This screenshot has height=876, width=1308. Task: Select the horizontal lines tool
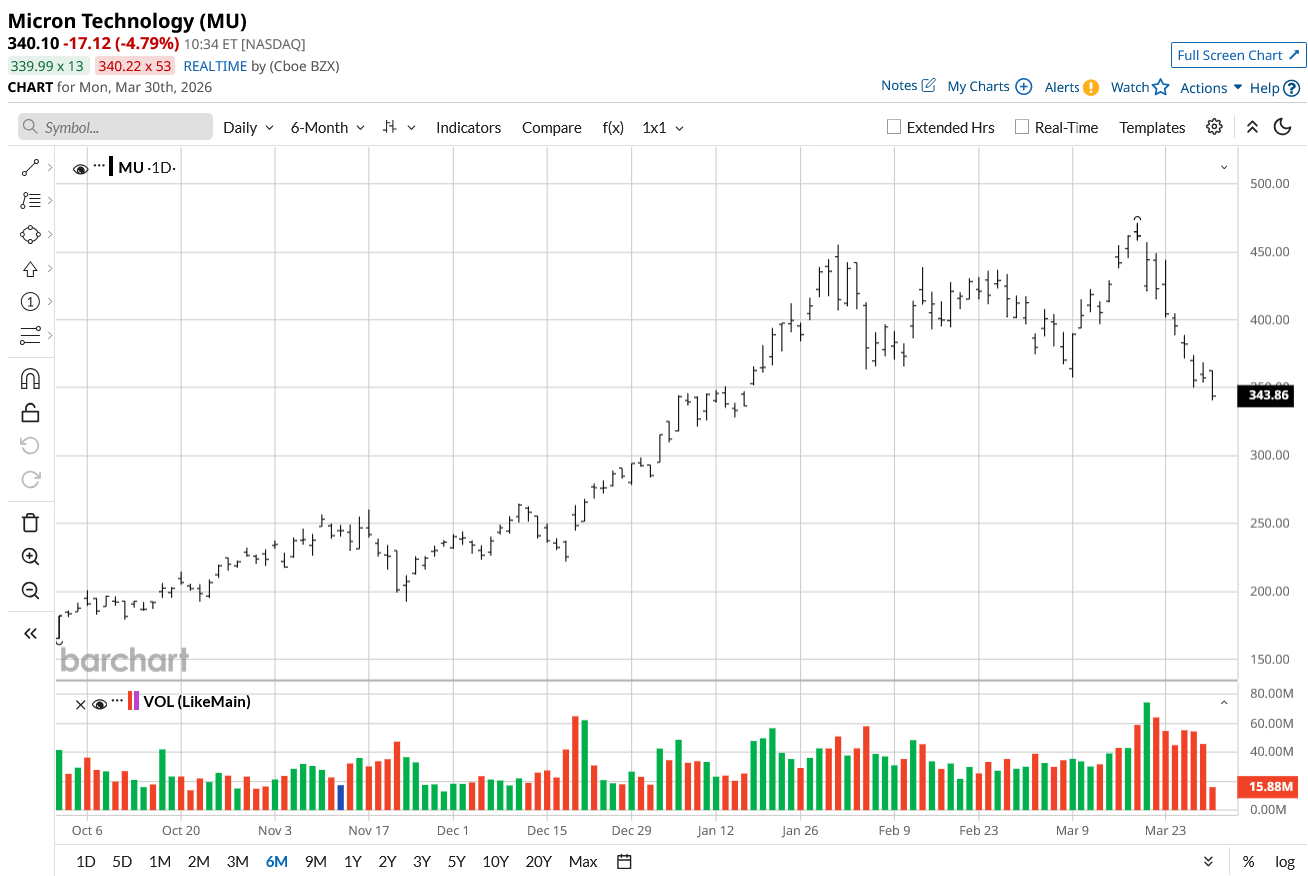pos(30,335)
